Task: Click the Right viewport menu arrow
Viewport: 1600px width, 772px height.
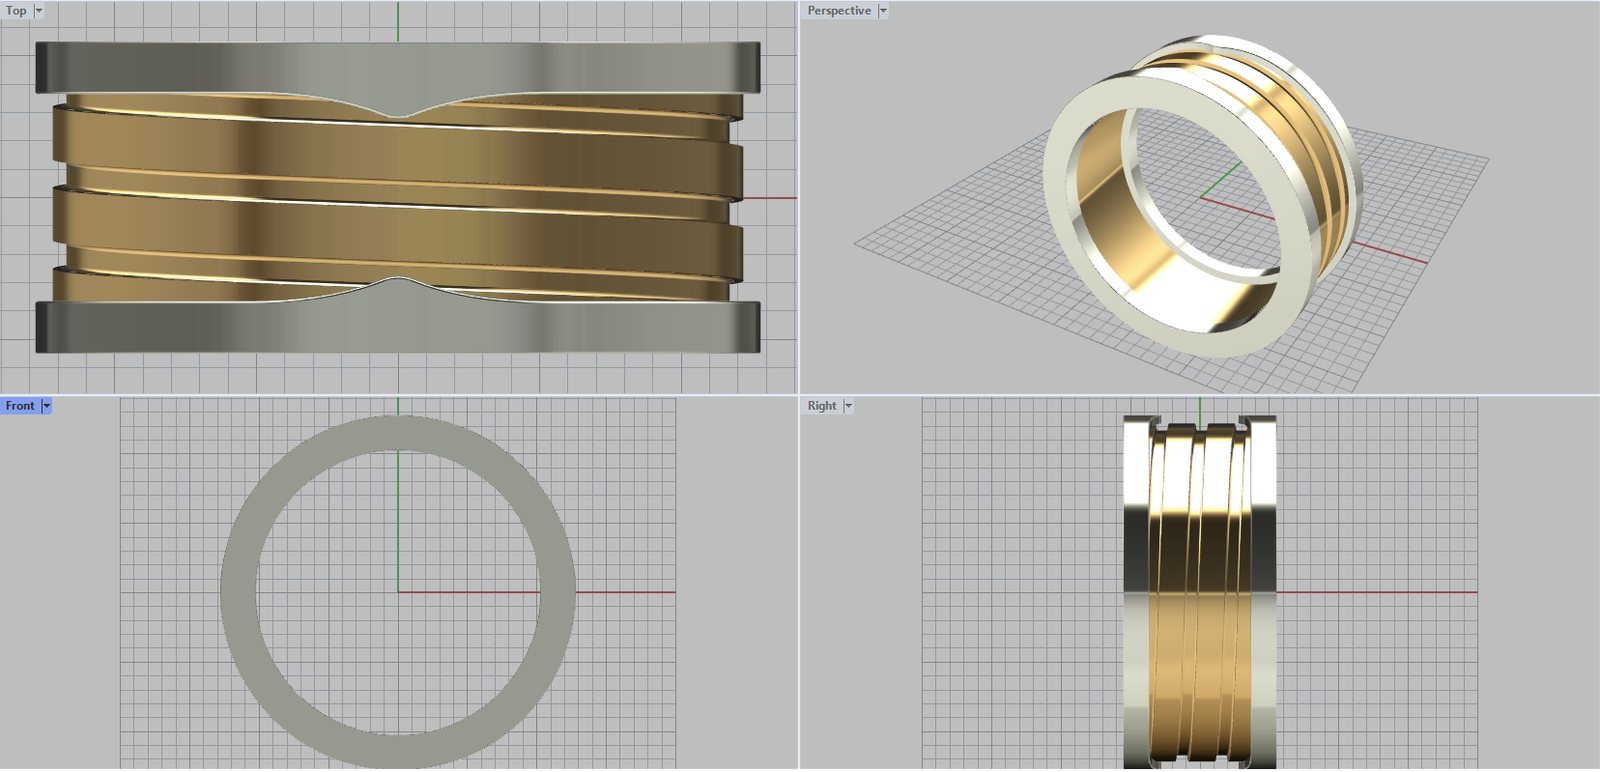Action: pyautogui.click(x=848, y=406)
